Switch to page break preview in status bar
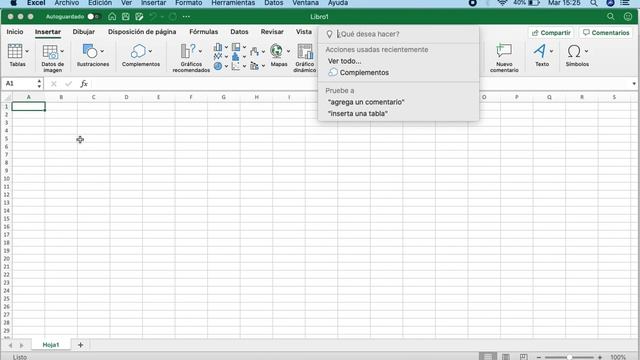The width and height of the screenshot is (640, 360). coord(524,357)
